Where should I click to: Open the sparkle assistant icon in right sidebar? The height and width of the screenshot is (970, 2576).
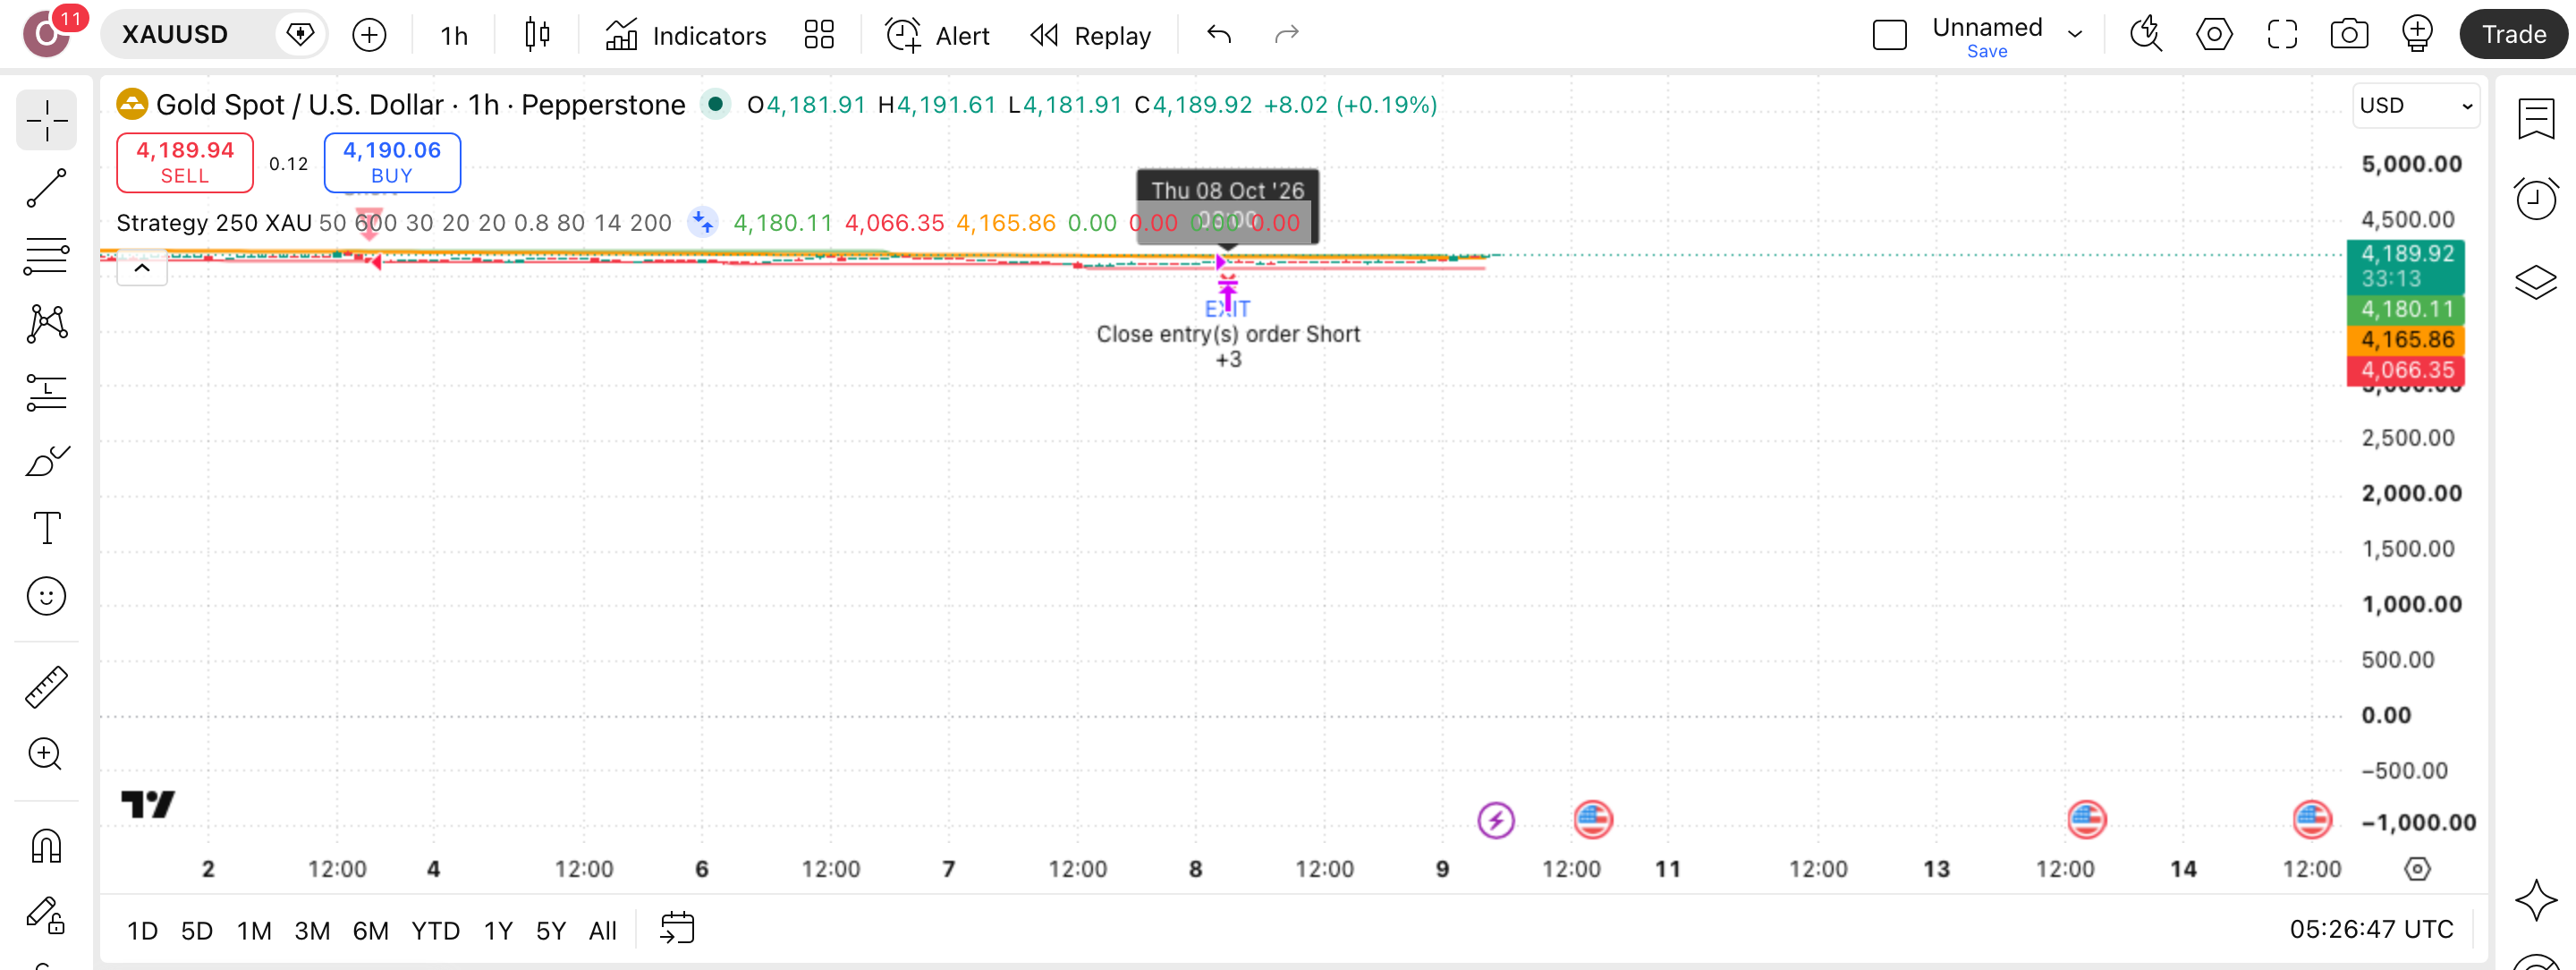(2536, 899)
